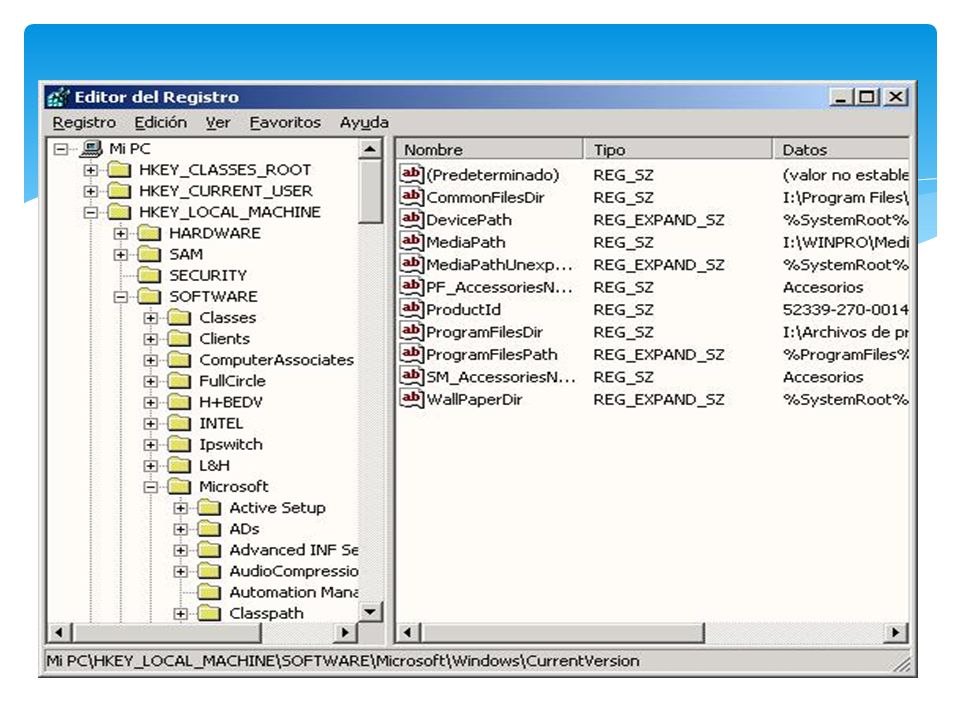
Task: Click the tree pane scroll left arrow
Action: [x=59, y=632]
